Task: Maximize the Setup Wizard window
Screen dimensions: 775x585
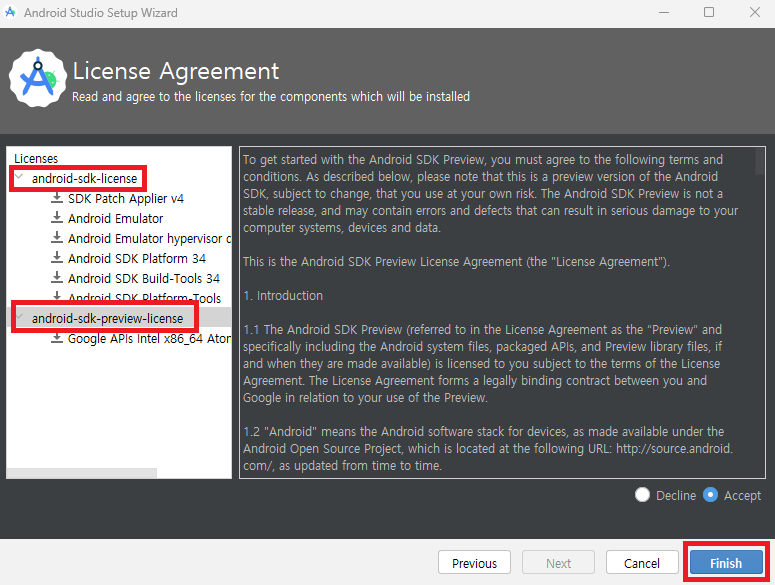Action: click(x=709, y=12)
